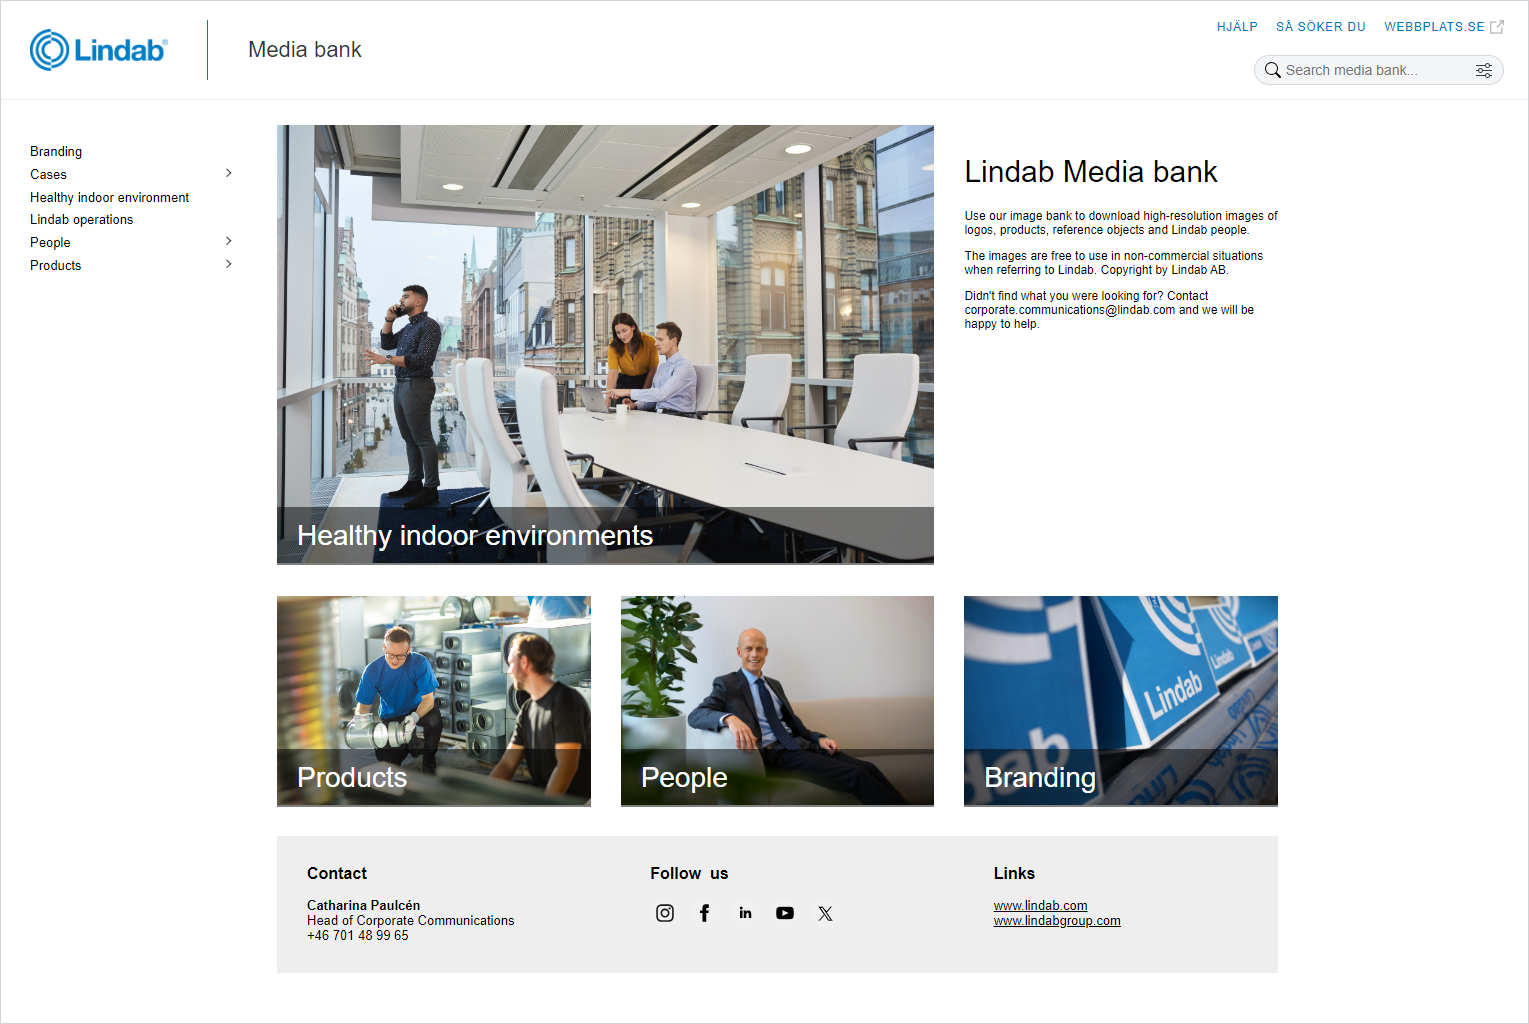Open the X (Twitter) social icon
The height and width of the screenshot is (1024, 1529).
825,913
